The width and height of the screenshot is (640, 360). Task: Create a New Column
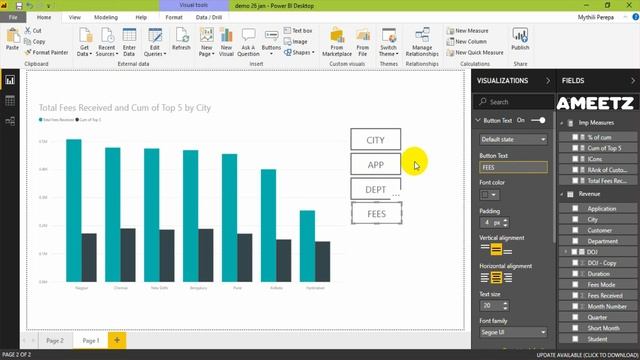pos(467,42)
